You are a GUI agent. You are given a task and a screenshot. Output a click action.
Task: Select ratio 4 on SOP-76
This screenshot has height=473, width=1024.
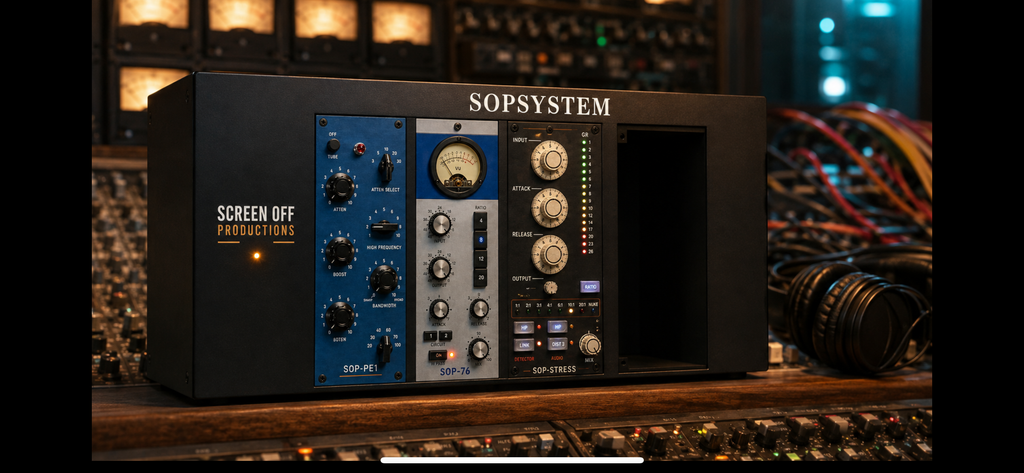coord(480,220)
